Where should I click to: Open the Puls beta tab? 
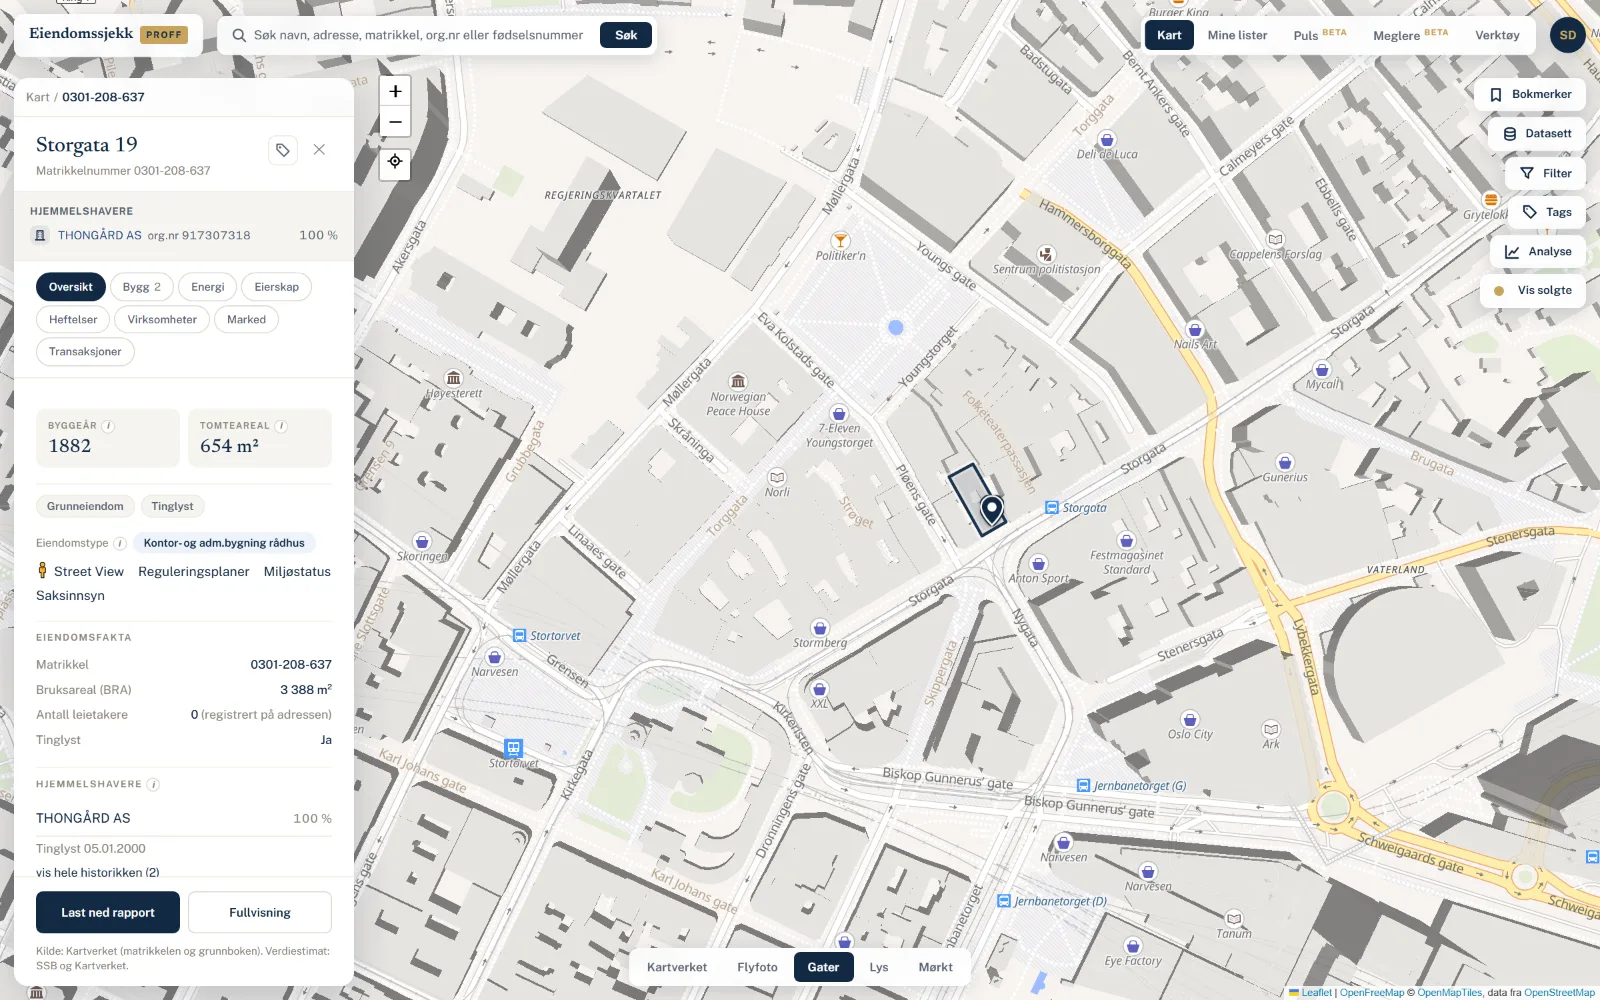pyautogui.click(x=1320, y=35)
